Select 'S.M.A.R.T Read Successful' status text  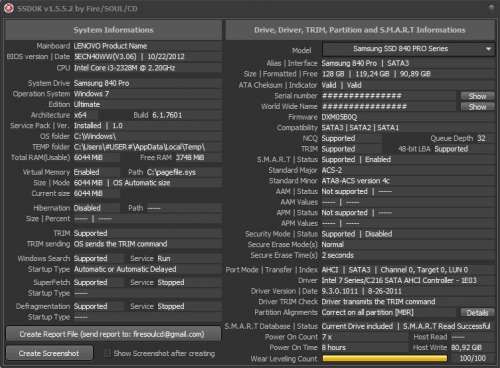click(446, 326)
